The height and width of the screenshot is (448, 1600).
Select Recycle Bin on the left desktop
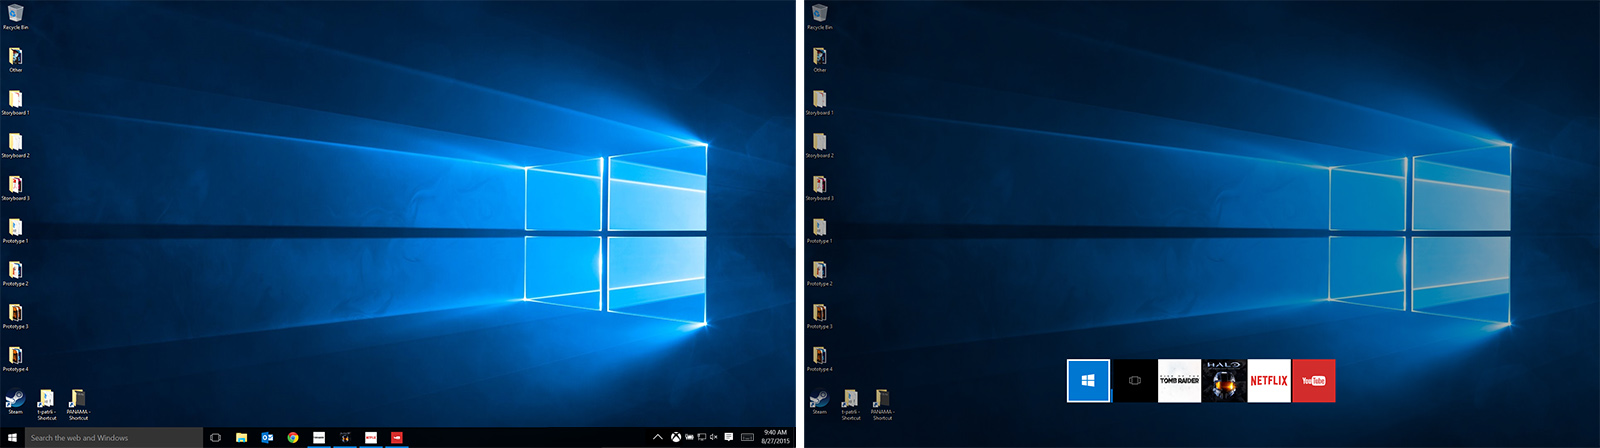[x=15, y=17]
